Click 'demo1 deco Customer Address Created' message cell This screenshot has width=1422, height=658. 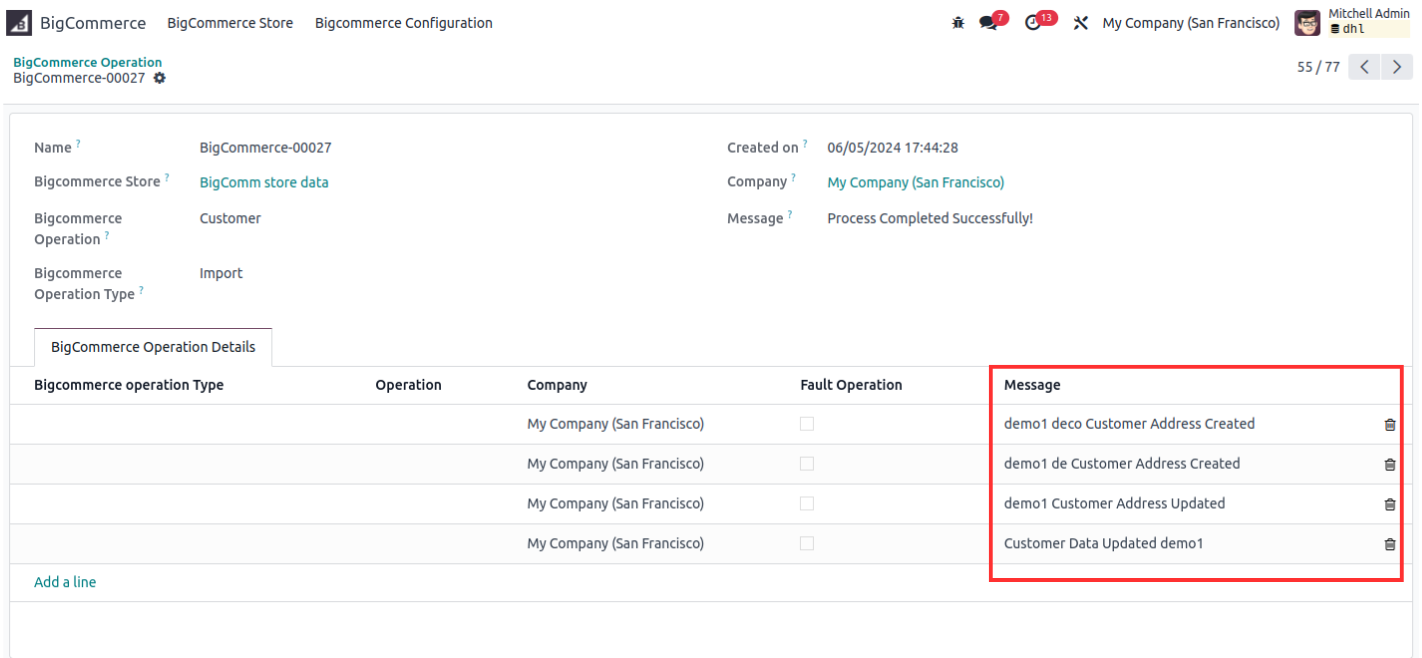tap(1129, 424)
